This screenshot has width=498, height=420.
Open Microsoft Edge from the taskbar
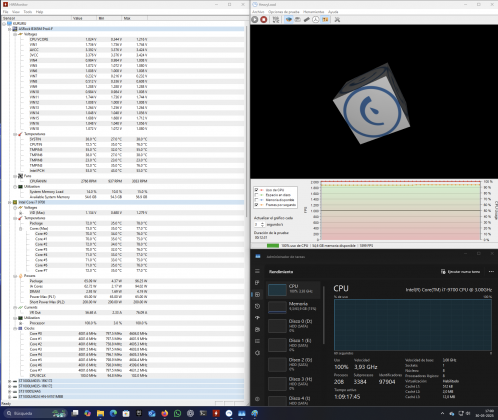pos(113,413)
